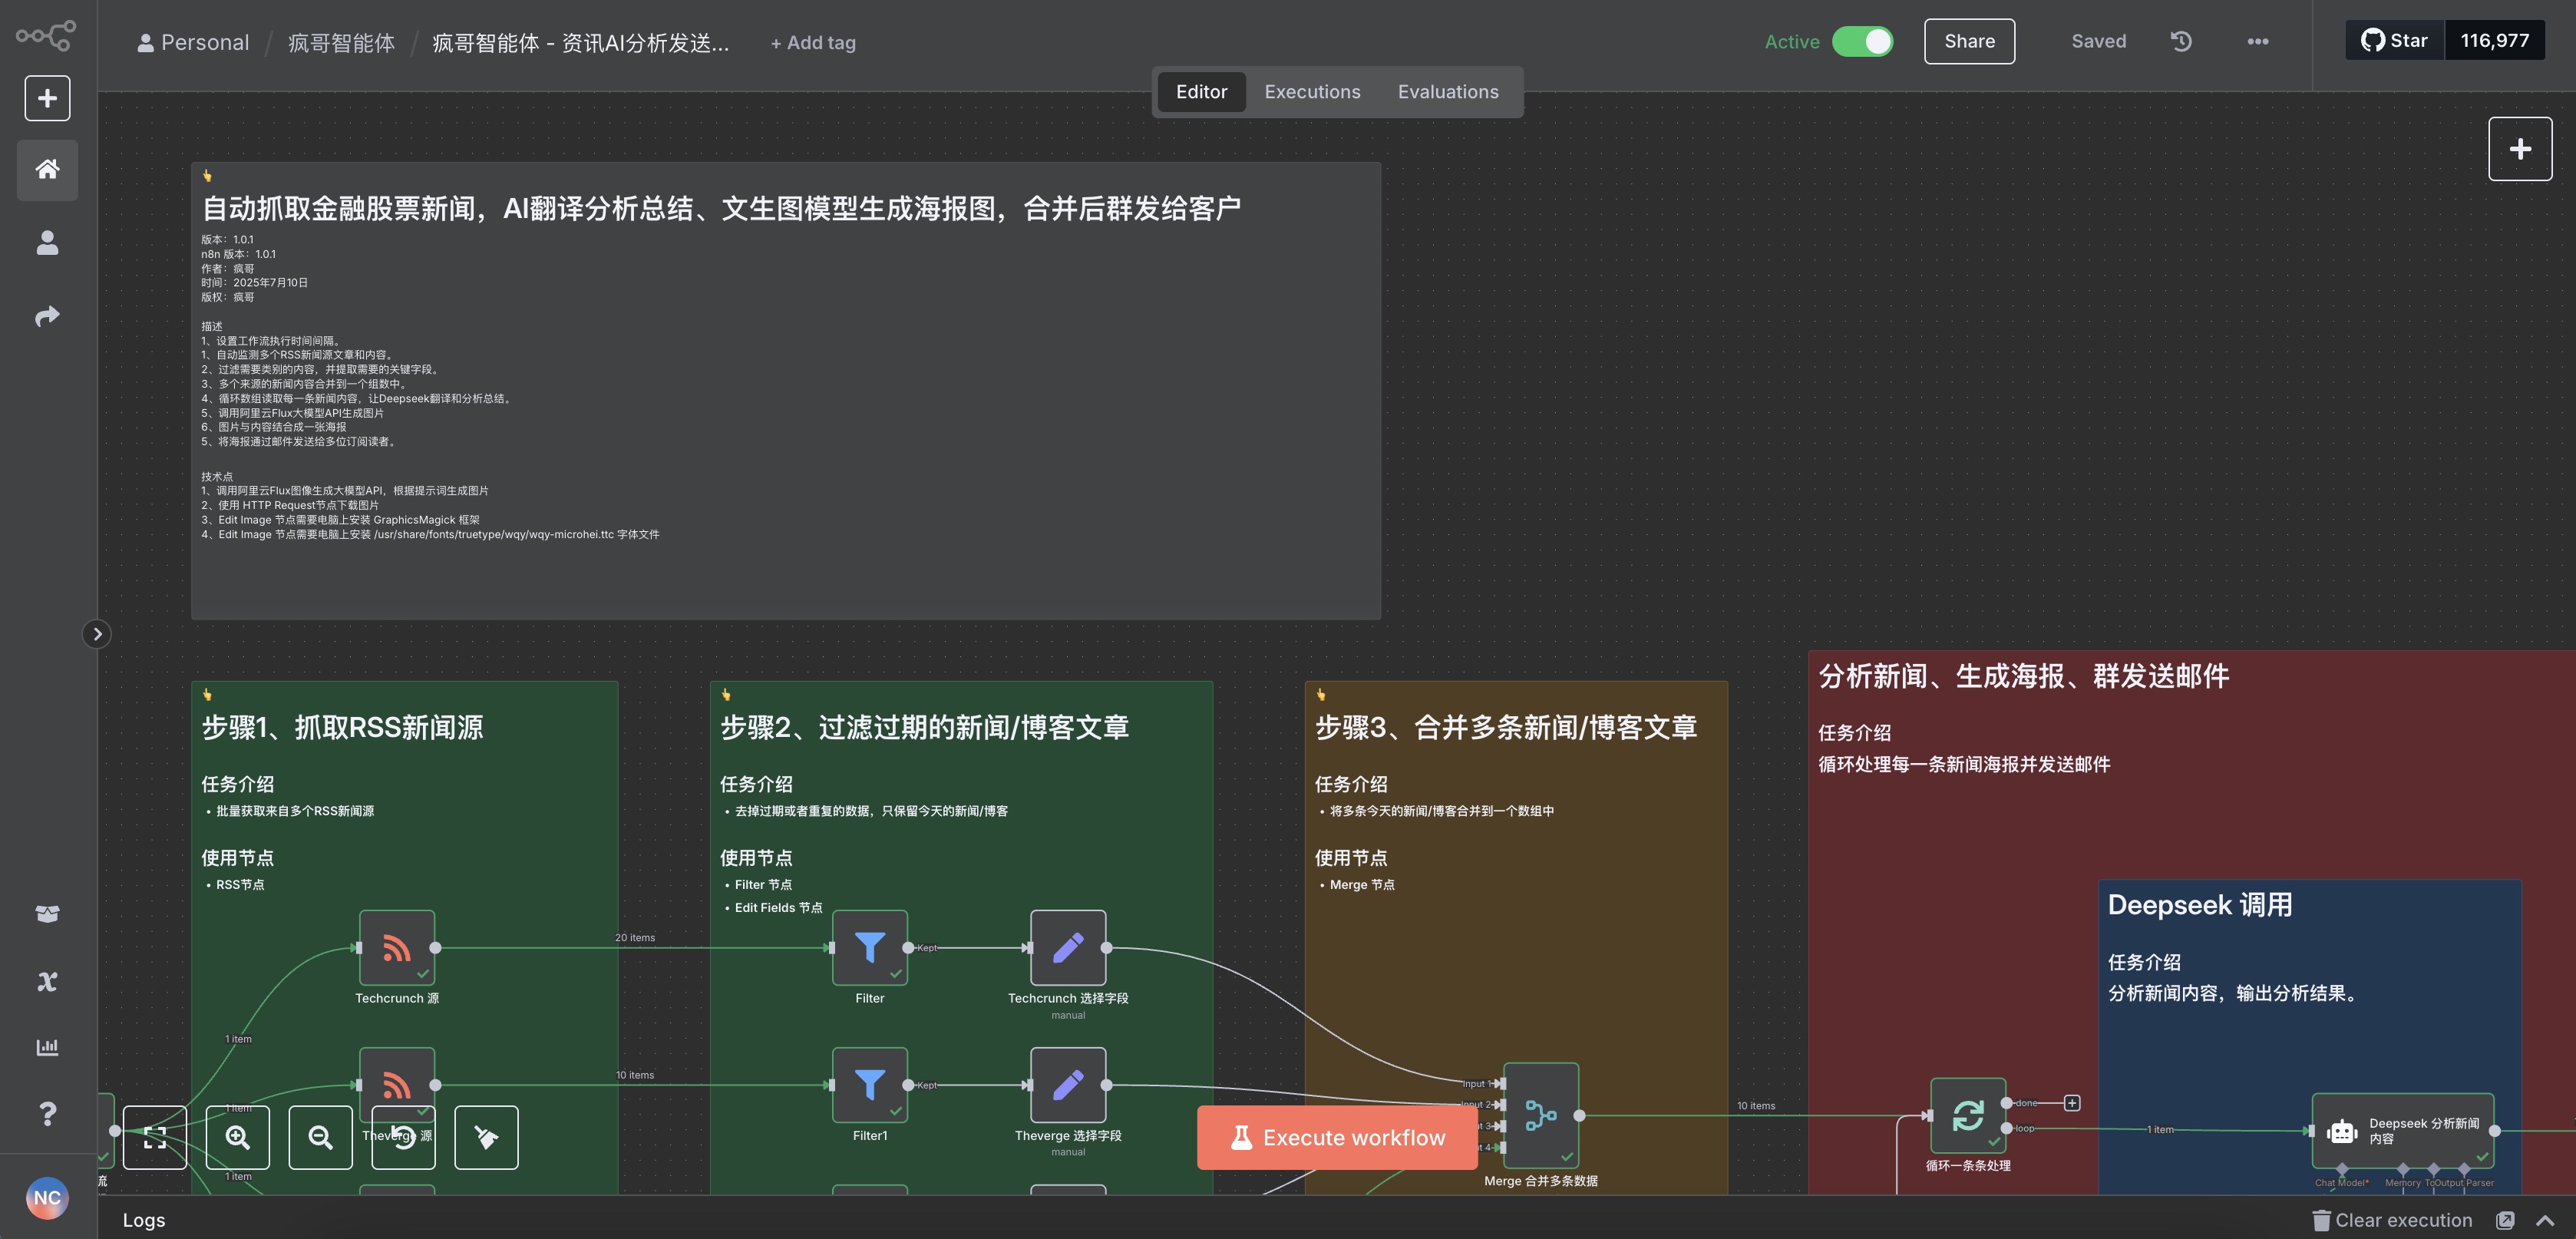Click the Logs panel label
This screenshot has width=2576, height=1239.
(144, 1220)
